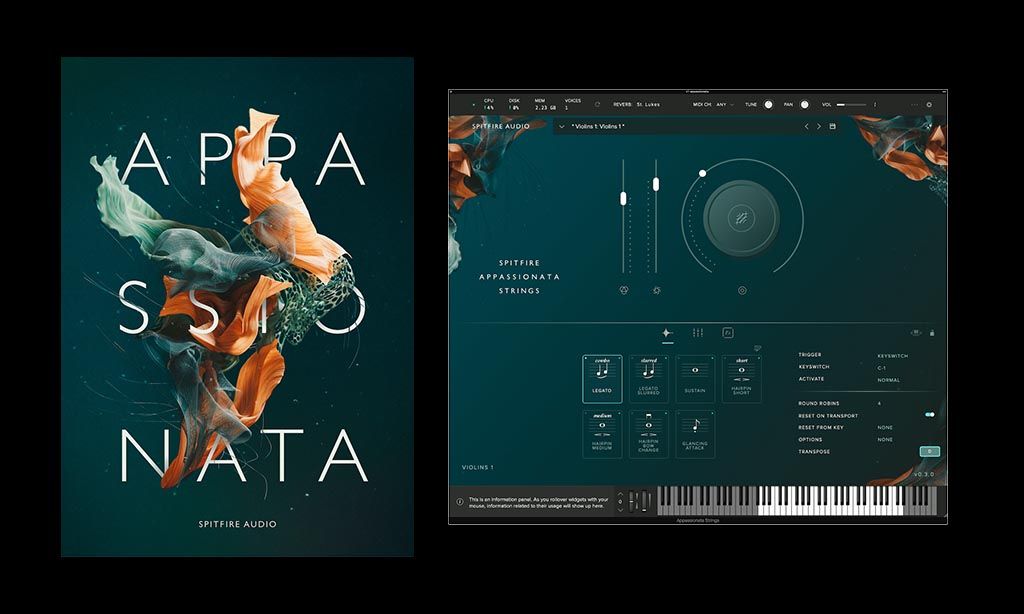Click the target icon below the big knob
The height and width of the screenshot is (614, 1024).
point(742,290)
